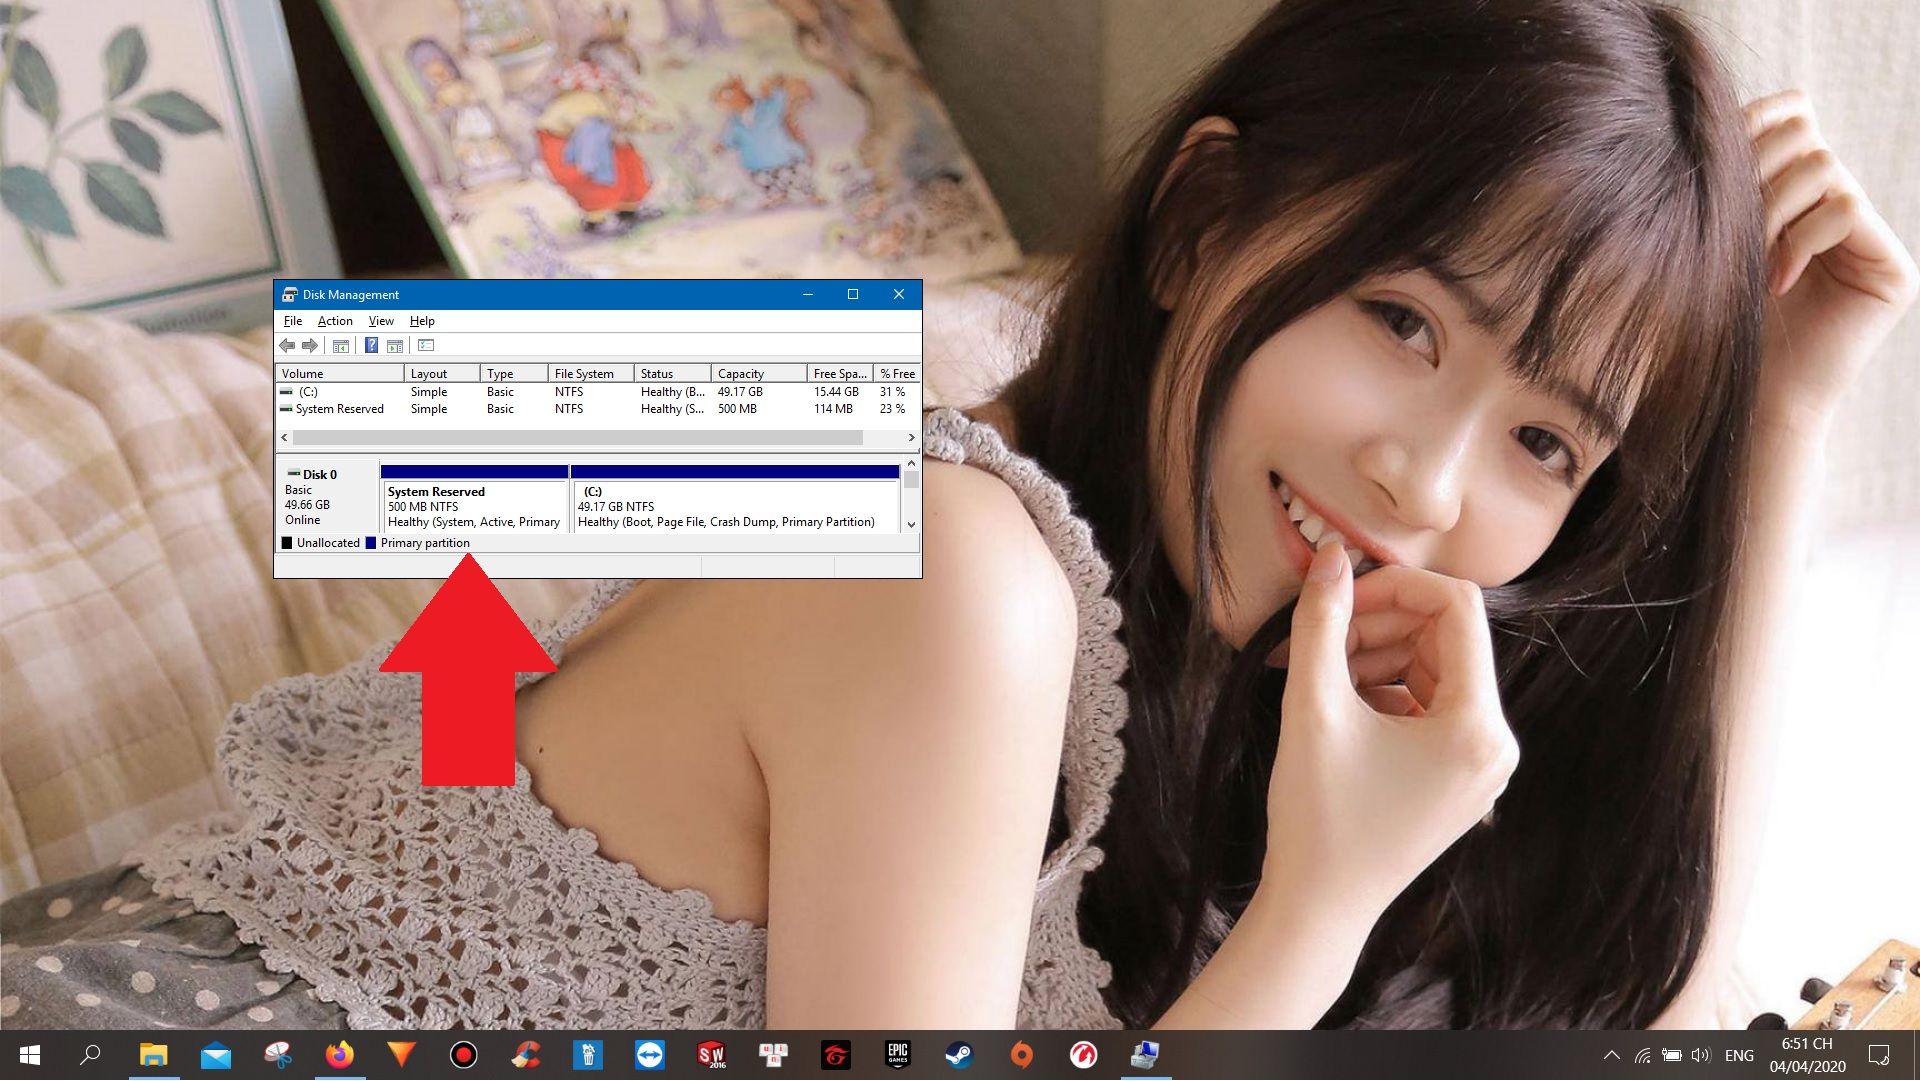Select the Disk 0 label in graphical view

(x=320, y=475)
